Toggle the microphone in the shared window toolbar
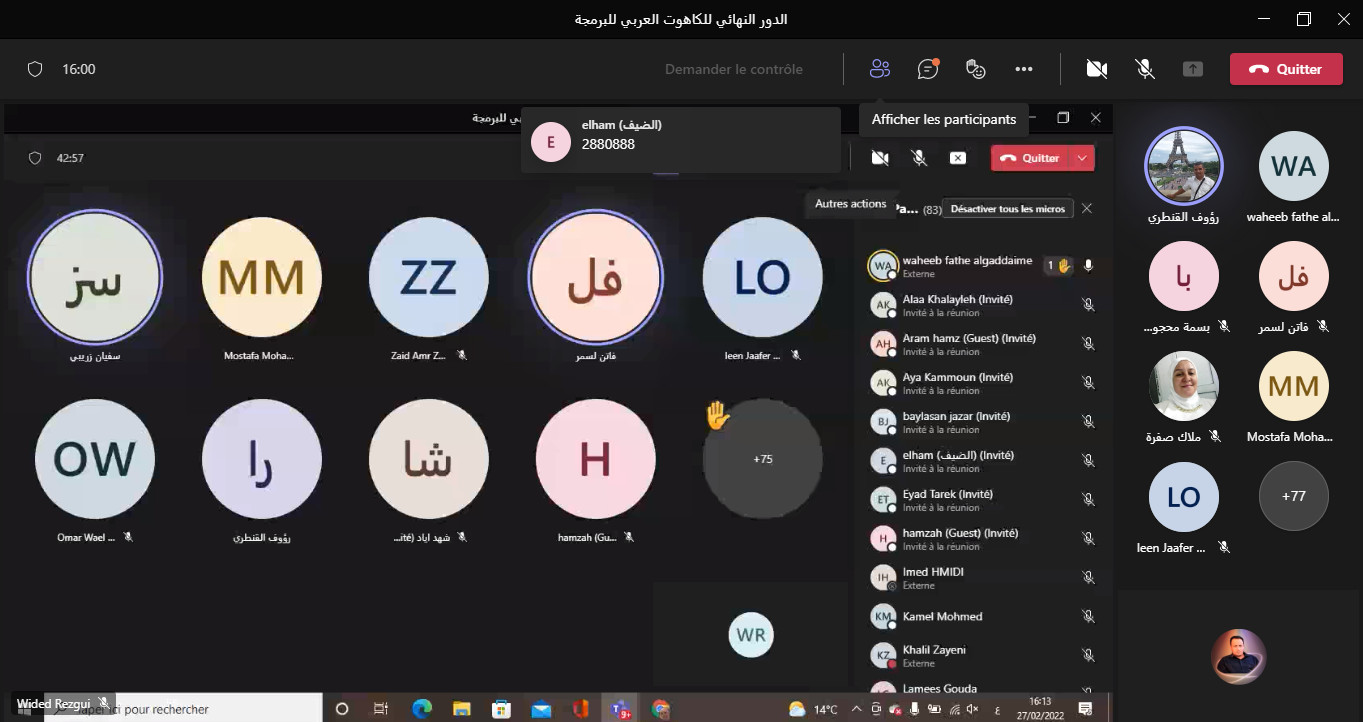Viewport: 1363px width, 722px height. click(919, 158)
